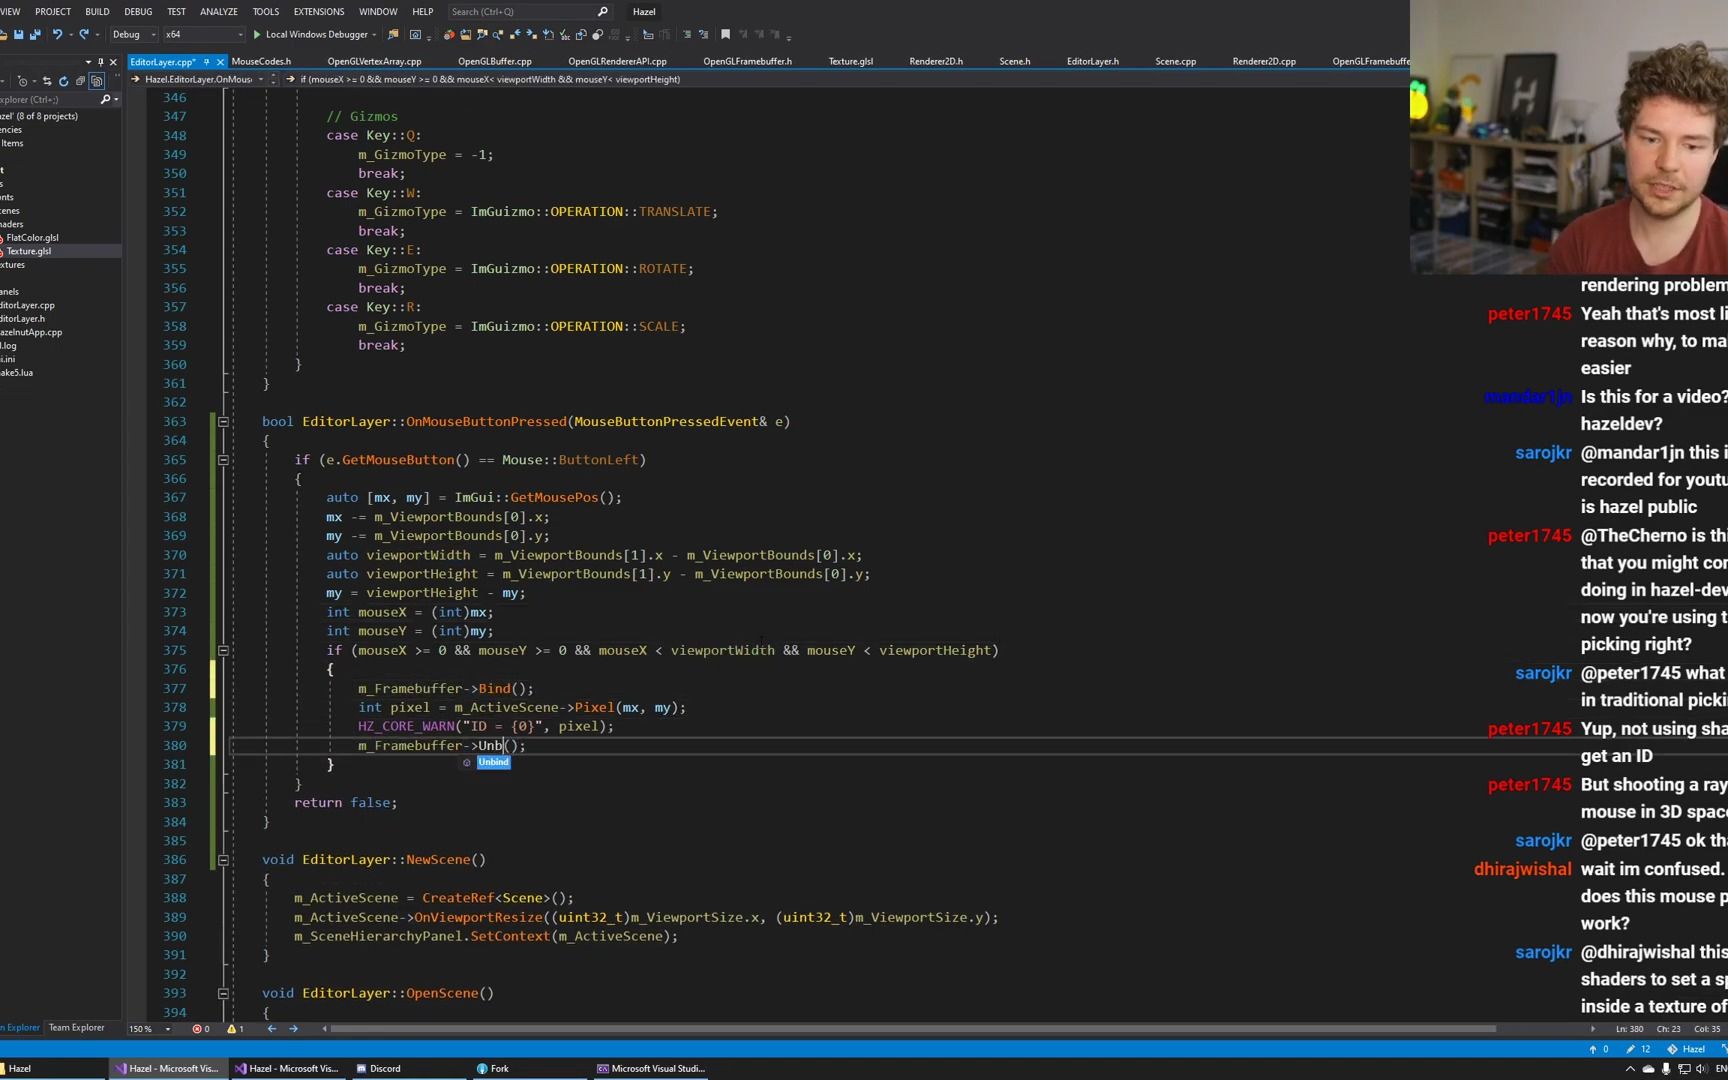Viewport: 1728px width, 1080px height.
Task: Collapse the if block at line 365
Action: pyautogui.click(x=223, y=460)
